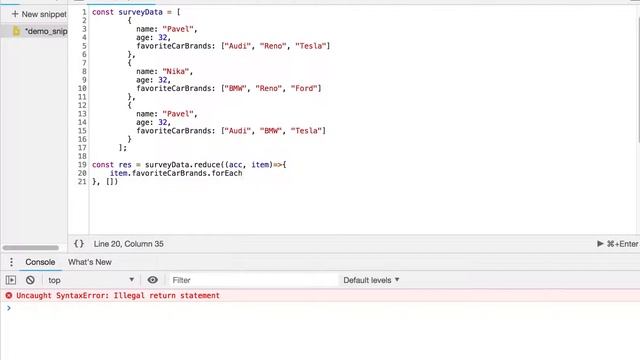640x360 pixels.
Task: Click the red error icon in the console
Action: tap(9, 295)
